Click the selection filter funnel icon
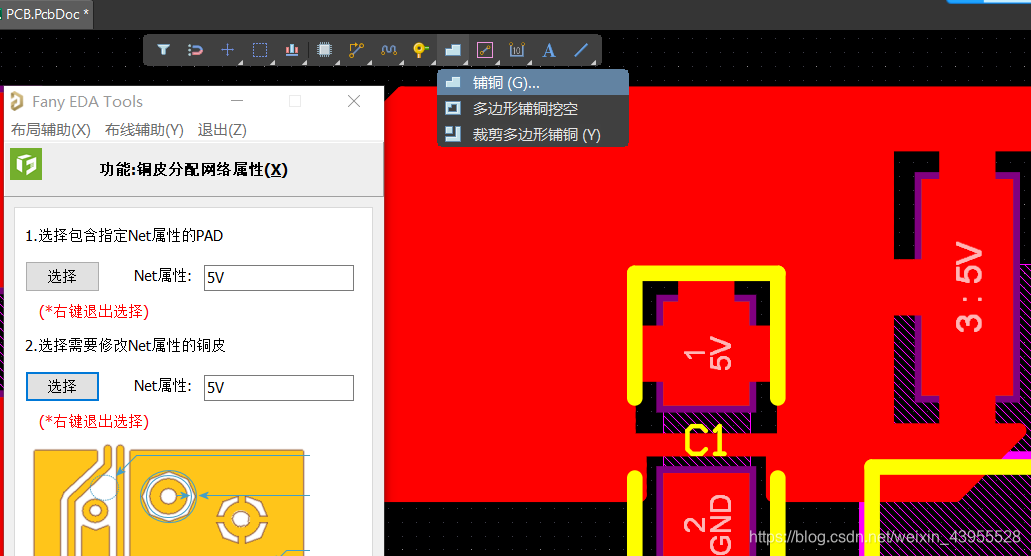The height and width of the screenshot is (556, 1031). tap(164, 49)
